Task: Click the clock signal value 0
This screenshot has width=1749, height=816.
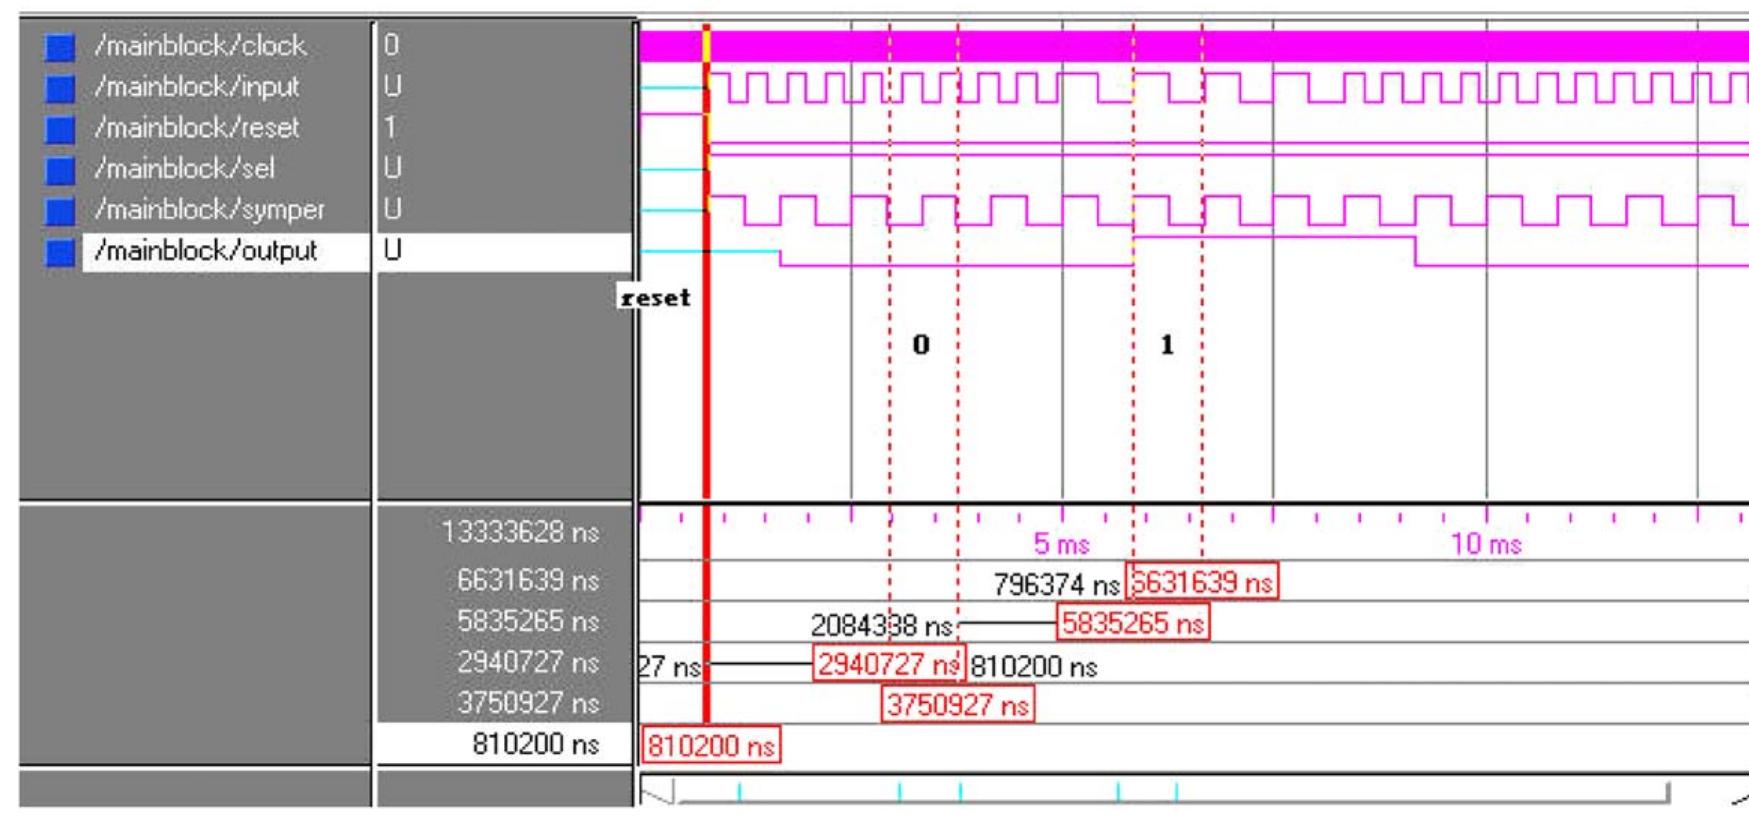Action: pos(391,46)
